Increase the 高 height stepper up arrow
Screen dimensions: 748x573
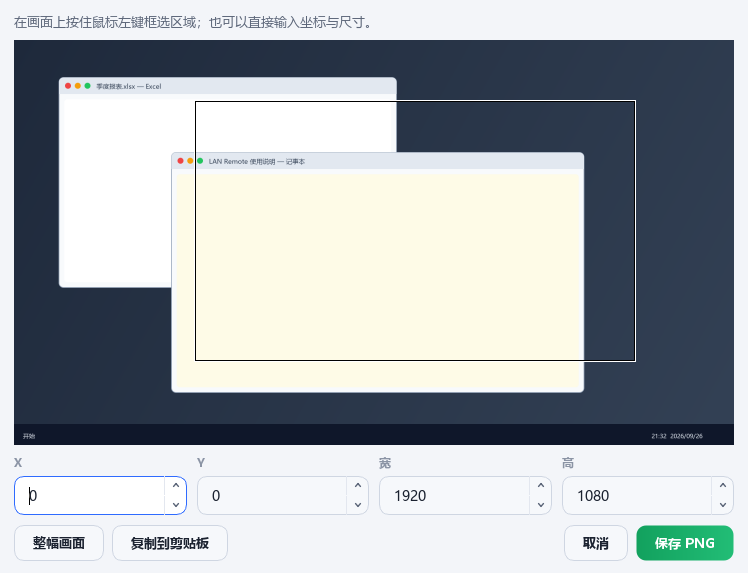pos(723,486)
